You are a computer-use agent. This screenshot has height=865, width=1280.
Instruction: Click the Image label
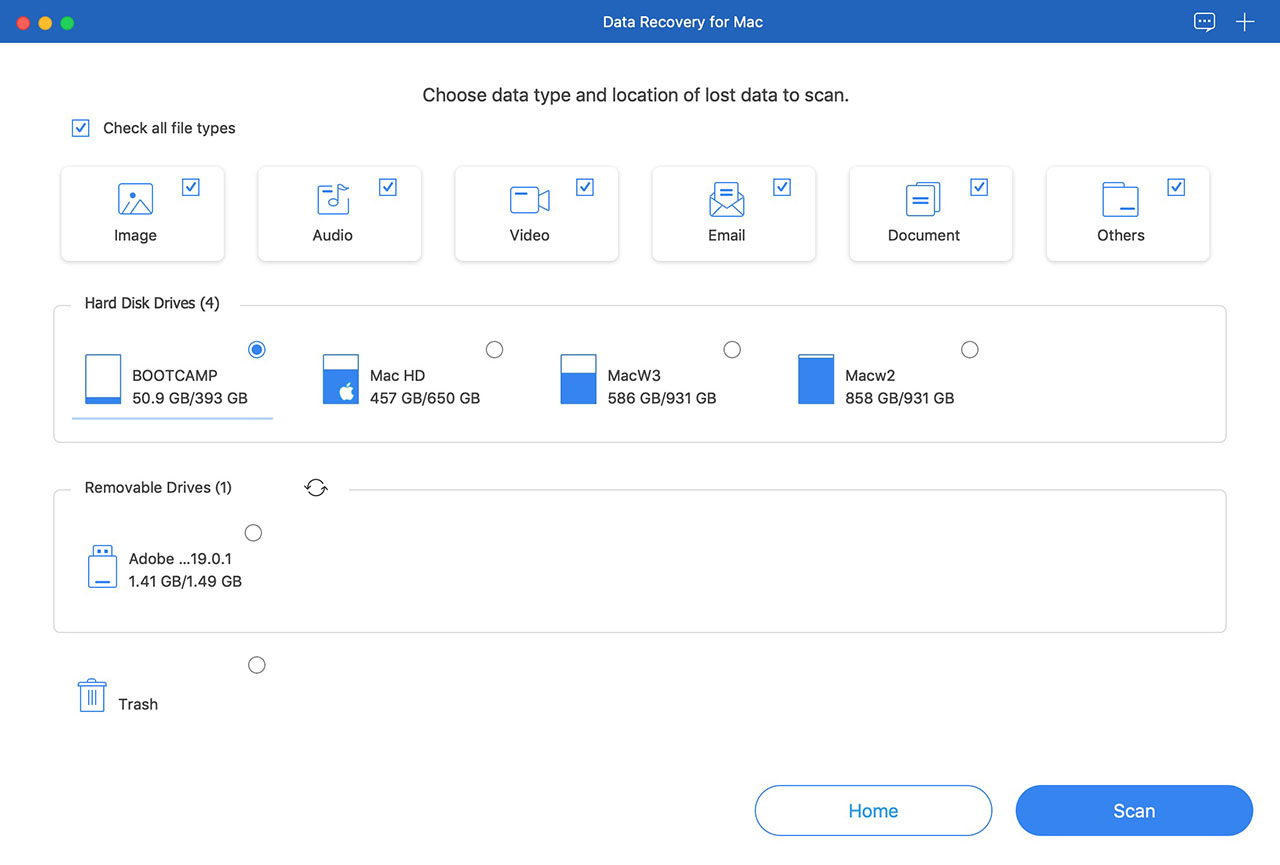135,235
